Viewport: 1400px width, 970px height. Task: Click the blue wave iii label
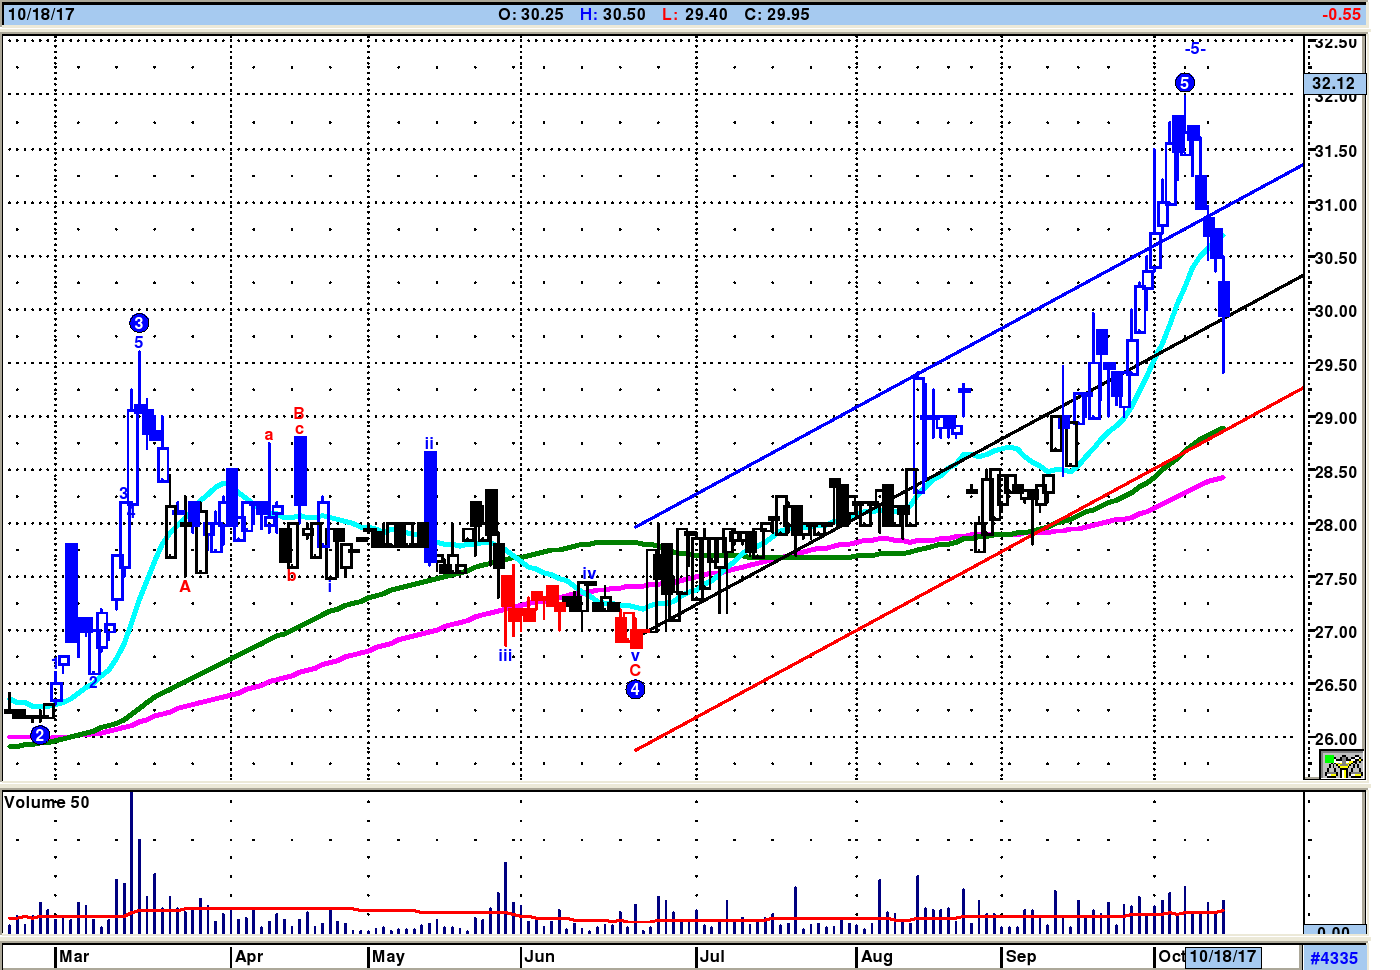(x=506, y=655)
